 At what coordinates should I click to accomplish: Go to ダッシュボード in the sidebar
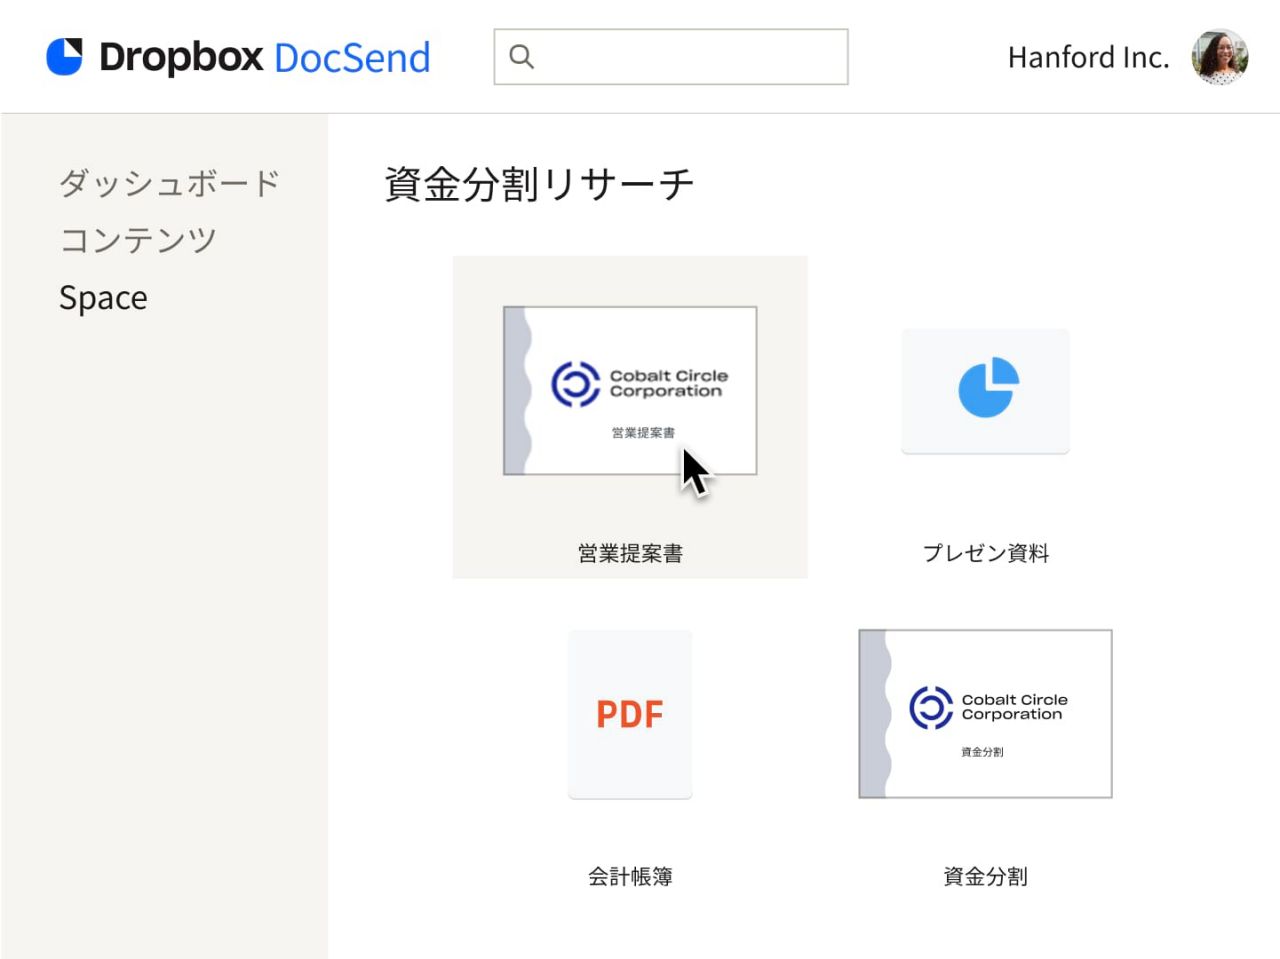tap(169, 183)
